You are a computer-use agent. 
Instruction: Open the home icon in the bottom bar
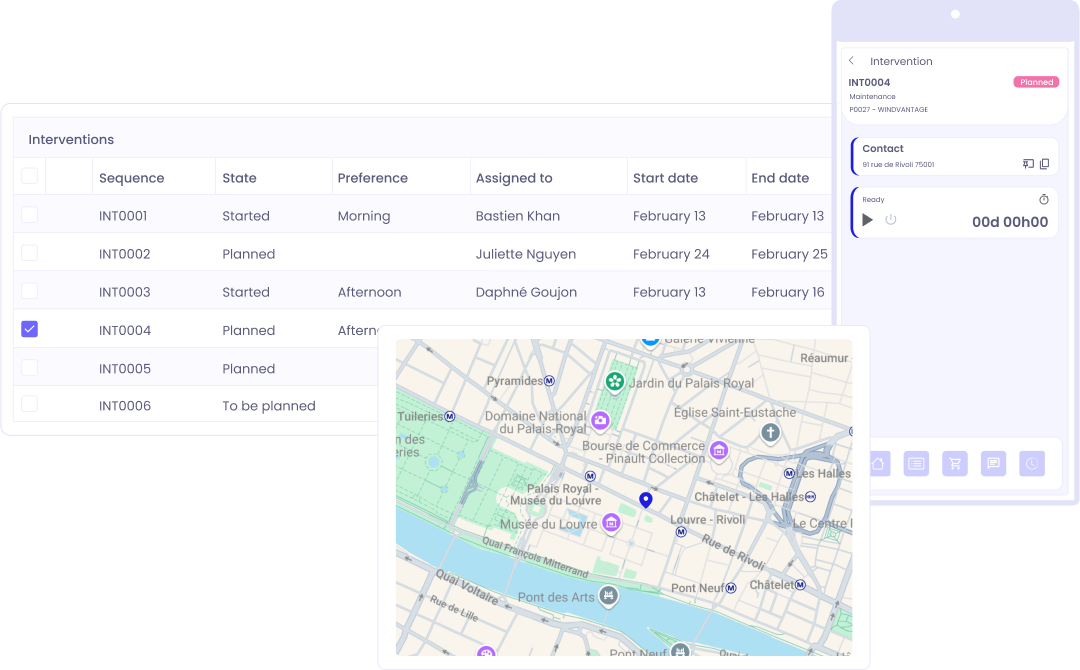tap(877, 463)
